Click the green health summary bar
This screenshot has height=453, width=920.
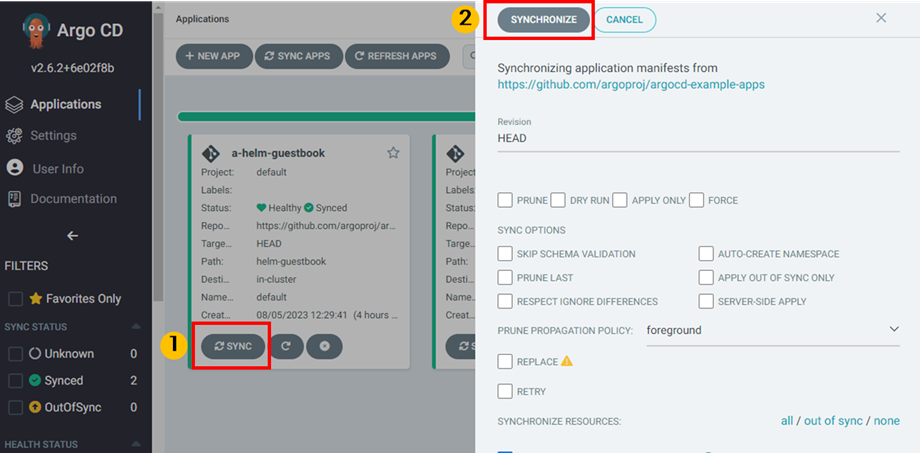point(326,117)
